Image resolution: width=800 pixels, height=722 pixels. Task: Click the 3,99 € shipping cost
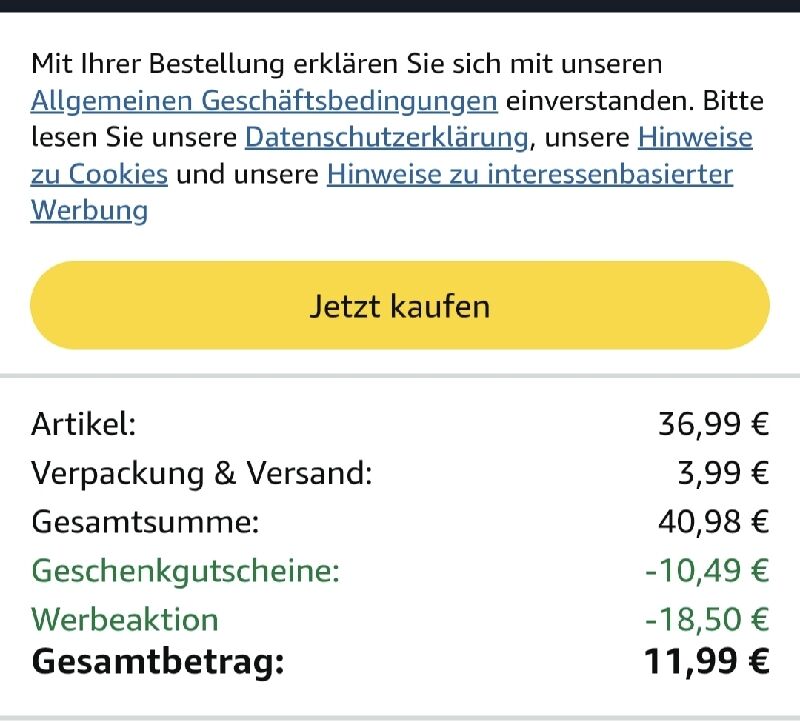(x=723, y=473)
